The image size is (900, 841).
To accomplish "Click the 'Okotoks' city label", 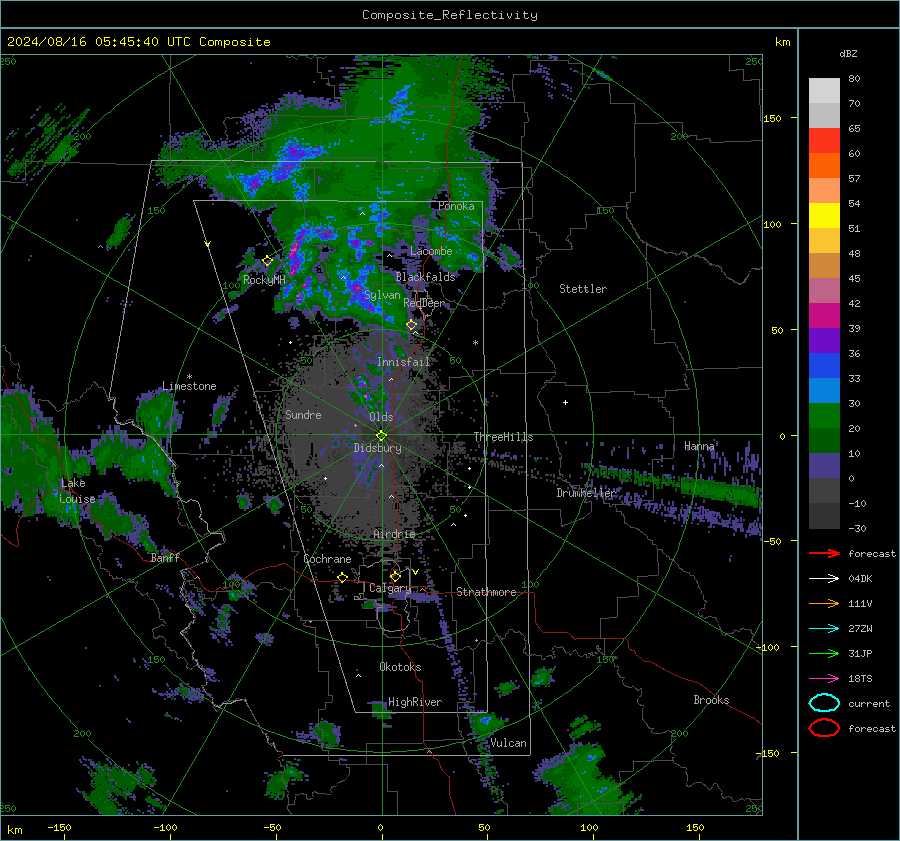I will click(x=400, y=667).
